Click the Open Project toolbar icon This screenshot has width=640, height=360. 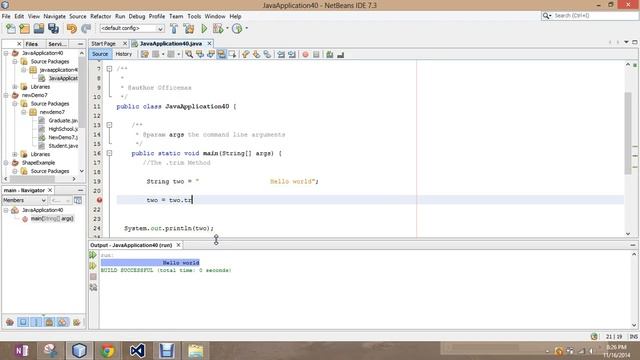(39, 29)
